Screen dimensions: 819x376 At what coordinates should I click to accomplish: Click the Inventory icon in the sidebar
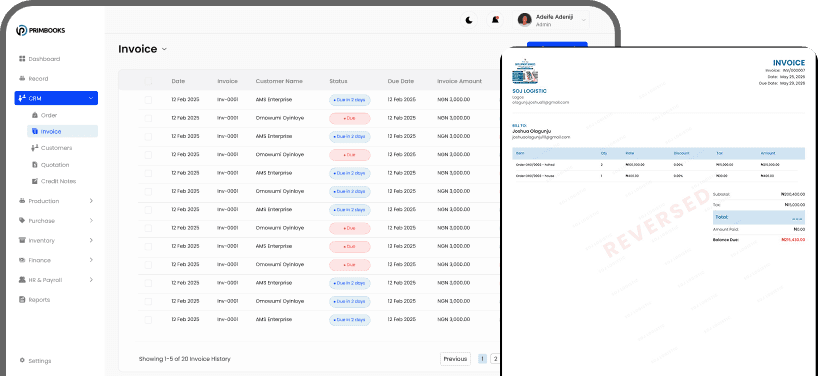click(22, 241)
